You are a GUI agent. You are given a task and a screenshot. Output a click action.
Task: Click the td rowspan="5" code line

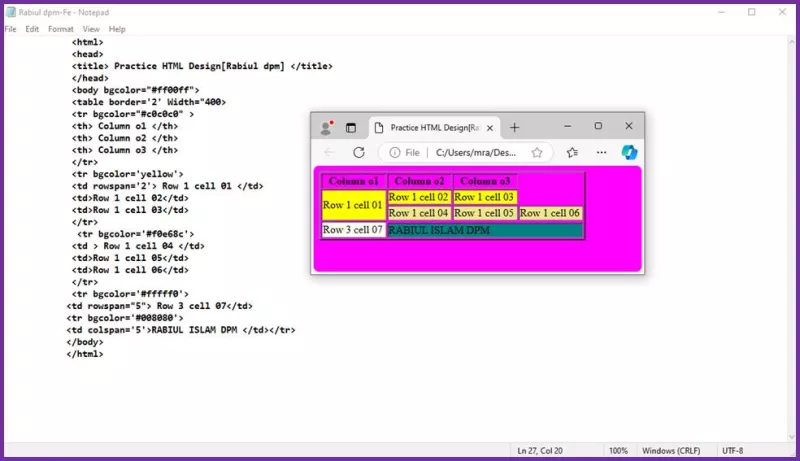[160, 306]
